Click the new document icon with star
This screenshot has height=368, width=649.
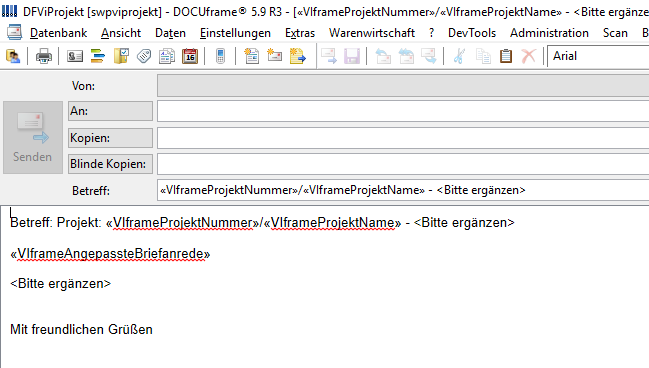251,56
